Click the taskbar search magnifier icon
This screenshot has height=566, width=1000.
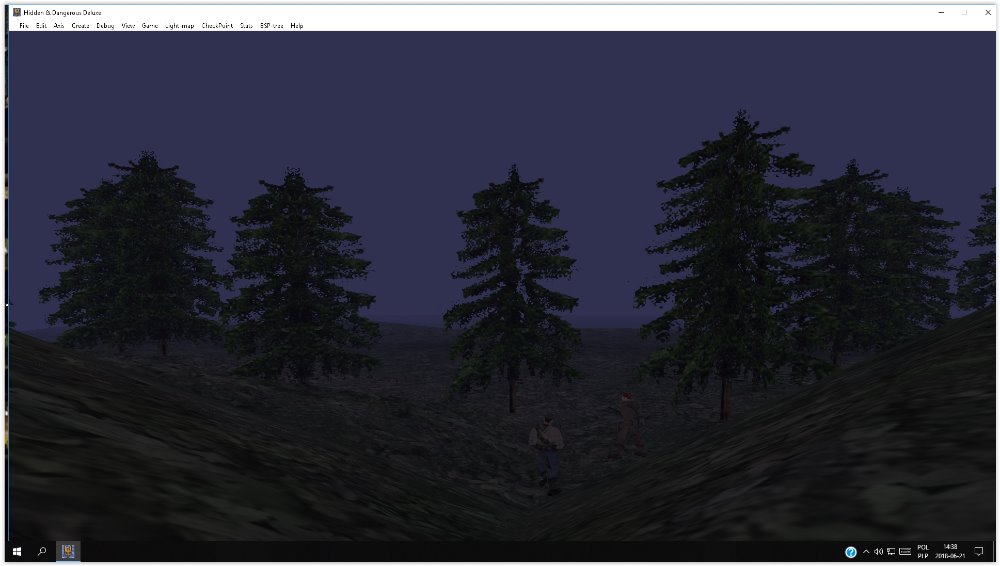[42, 551]
